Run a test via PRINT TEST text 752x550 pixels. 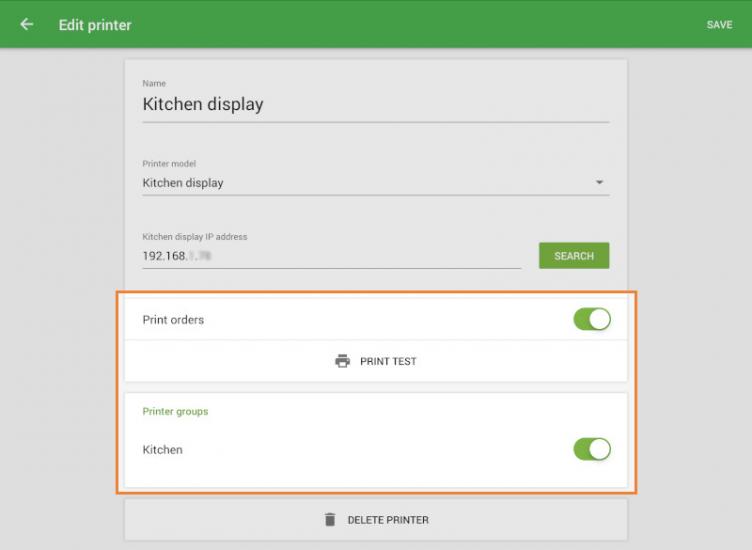(x=388, y=362)
